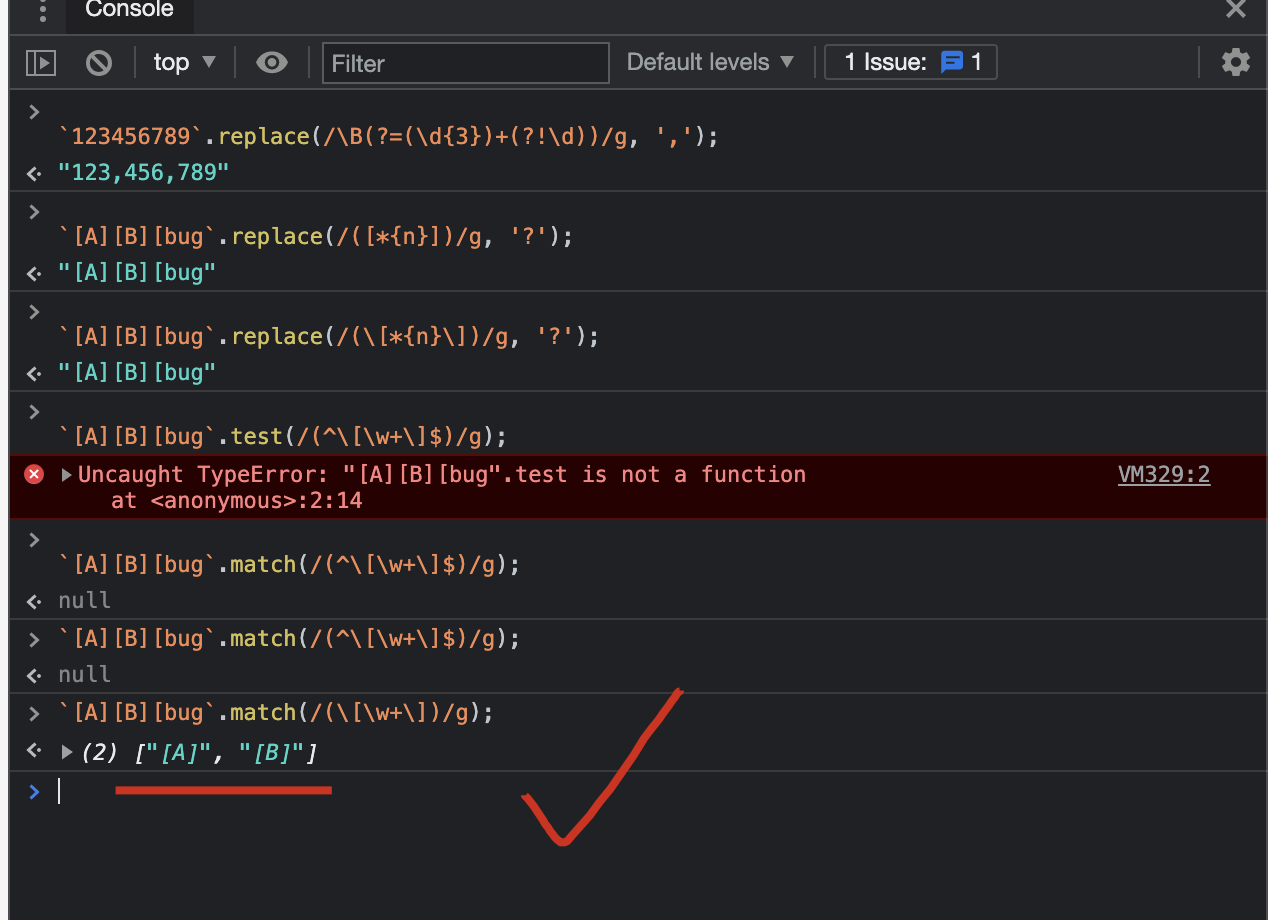The image size is (1268, 920).
Task: Click the blue console prompt chevron
Action: tap(35, 791)
